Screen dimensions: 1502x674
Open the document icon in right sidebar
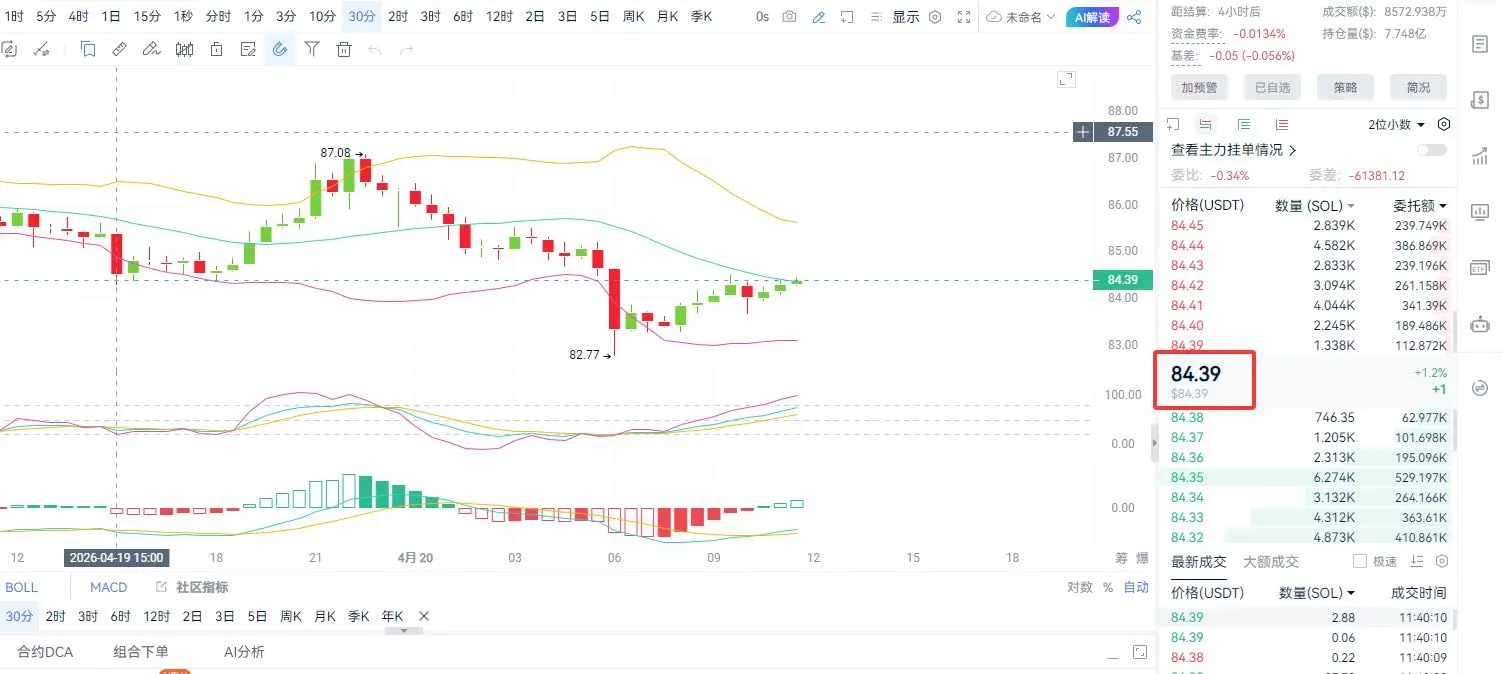click(1480, 44)
